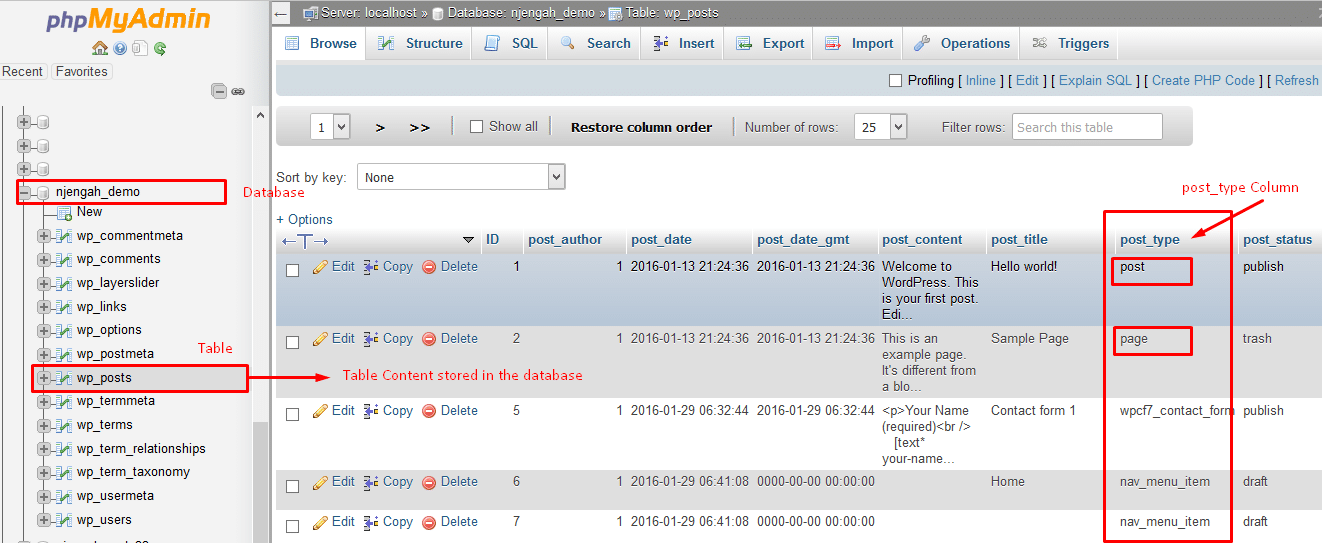Open phpMyAdmin documentation question-mark icon
Viewport: 1322px width, 543px height.
120,48
